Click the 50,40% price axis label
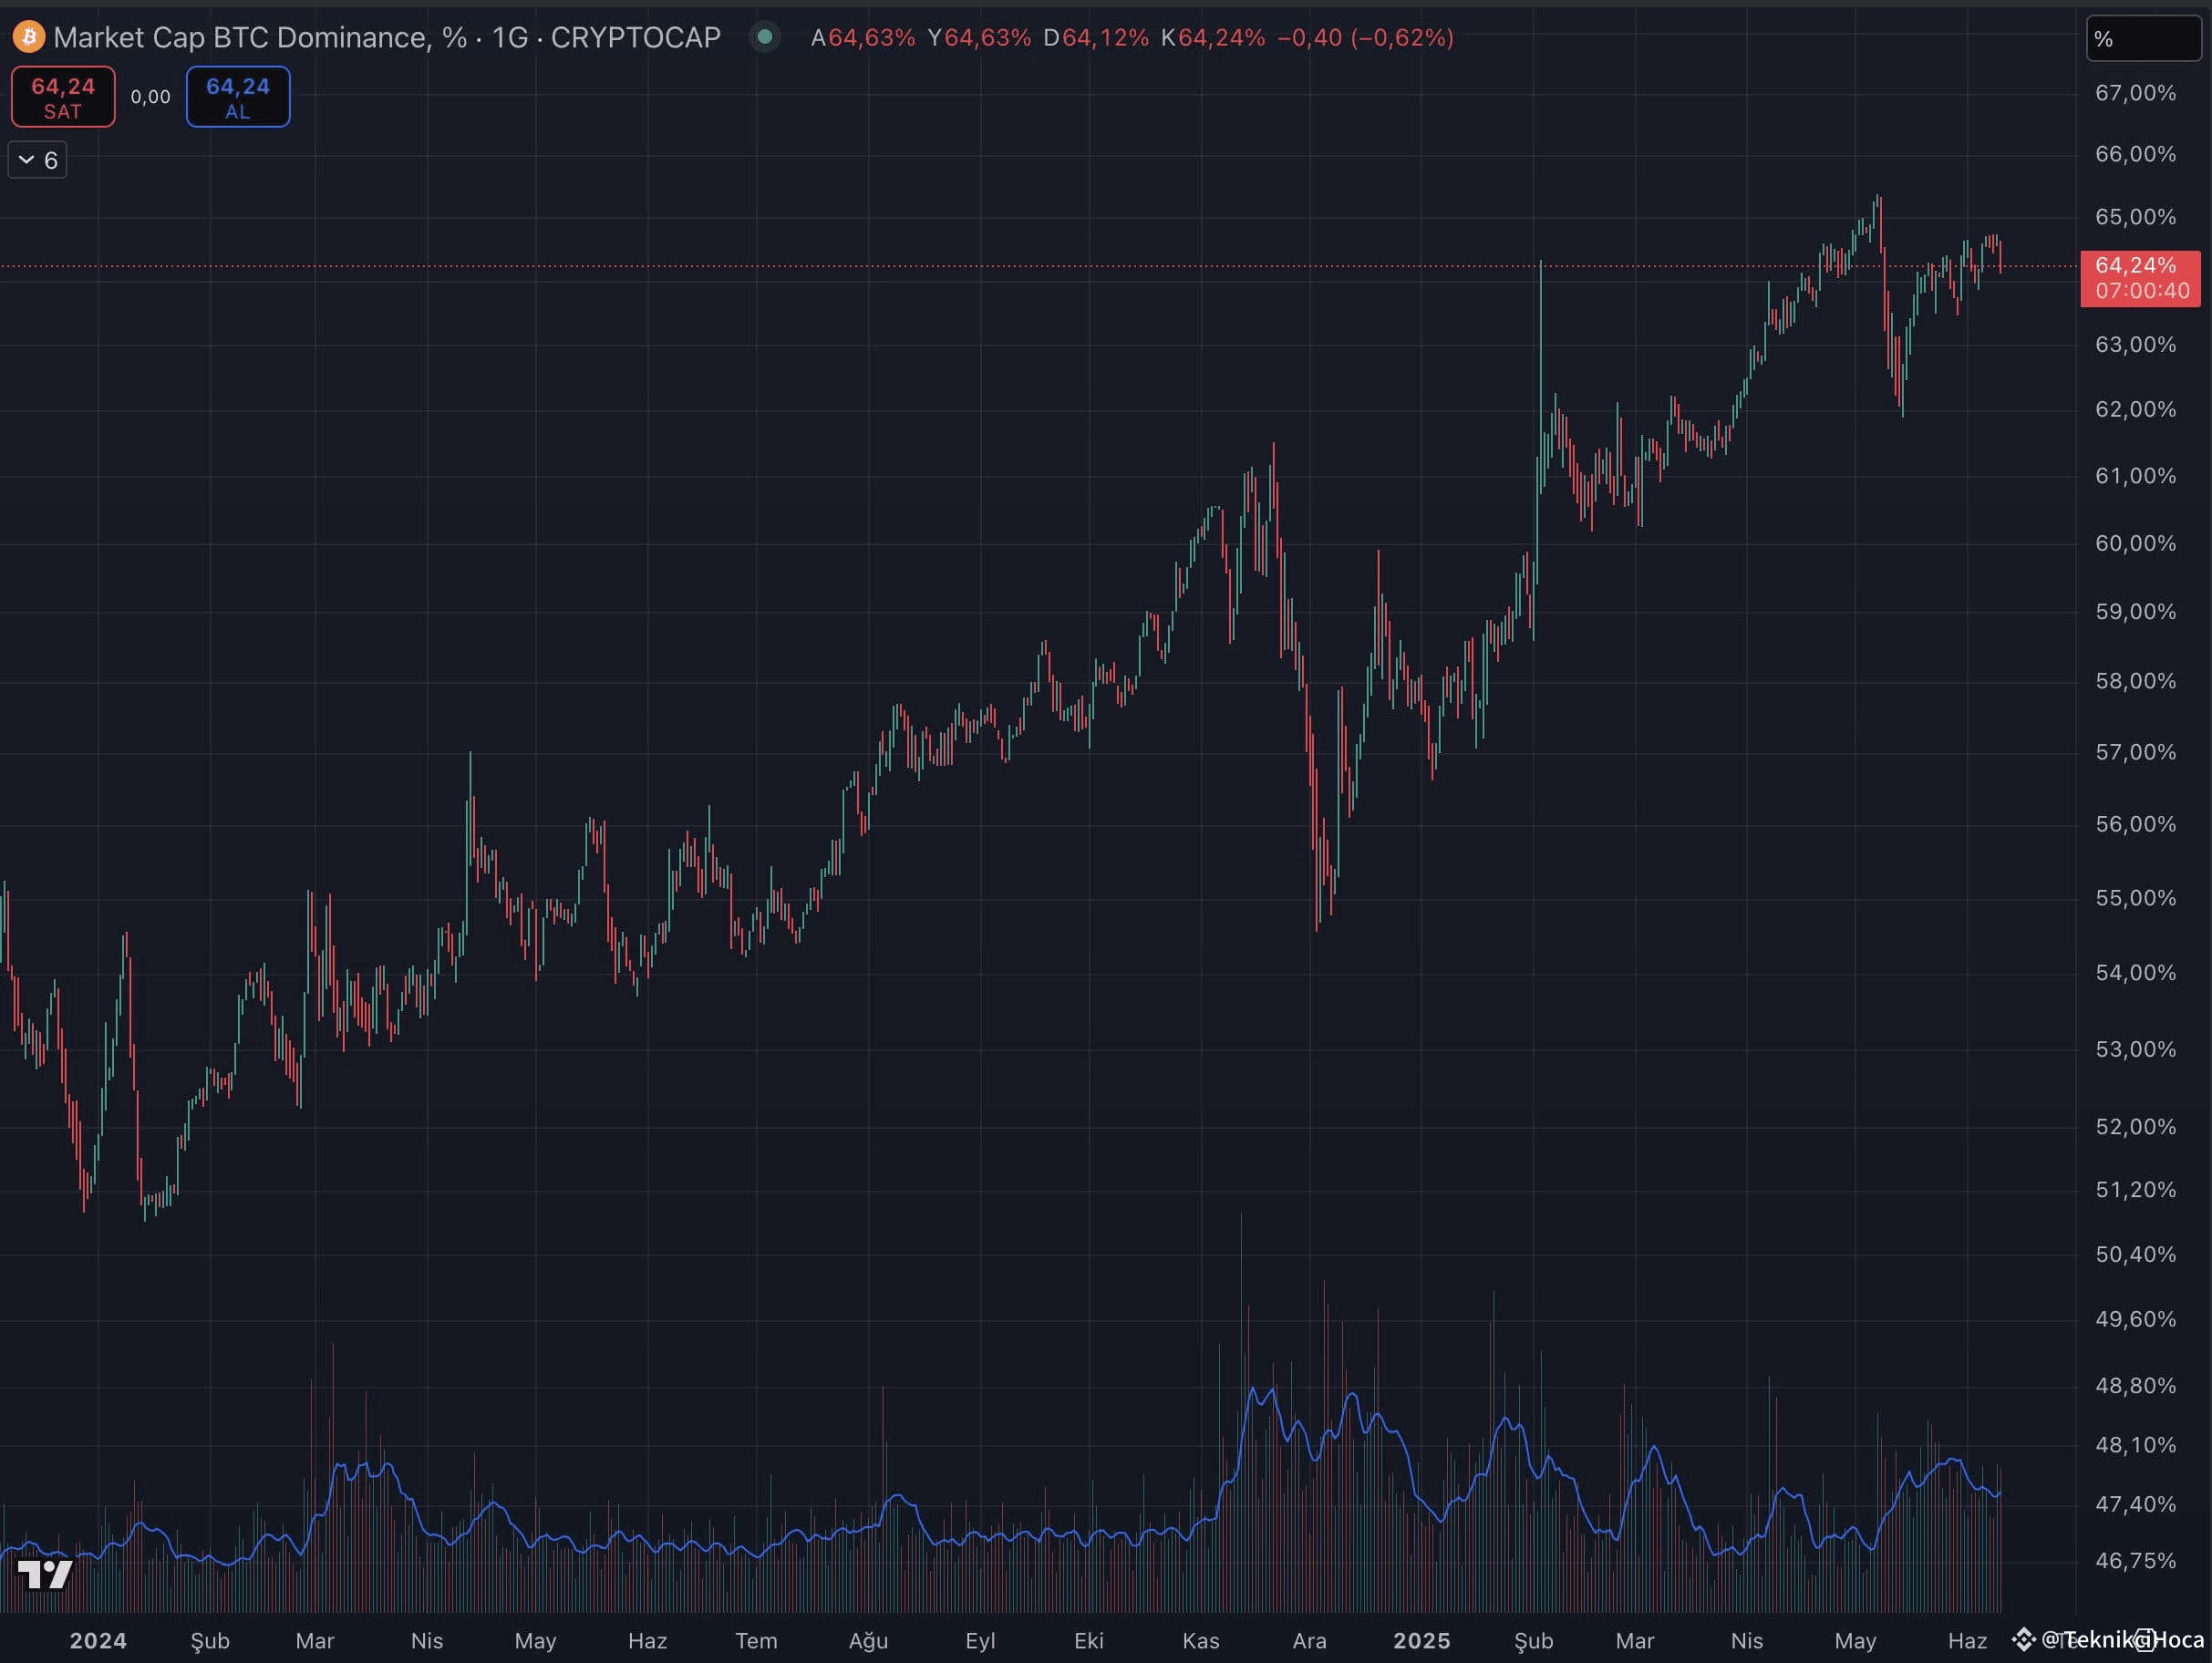Image resolution: width=2212 pixels, height=1663 pixels. pyautogui.click(x=2136, y=1254)
